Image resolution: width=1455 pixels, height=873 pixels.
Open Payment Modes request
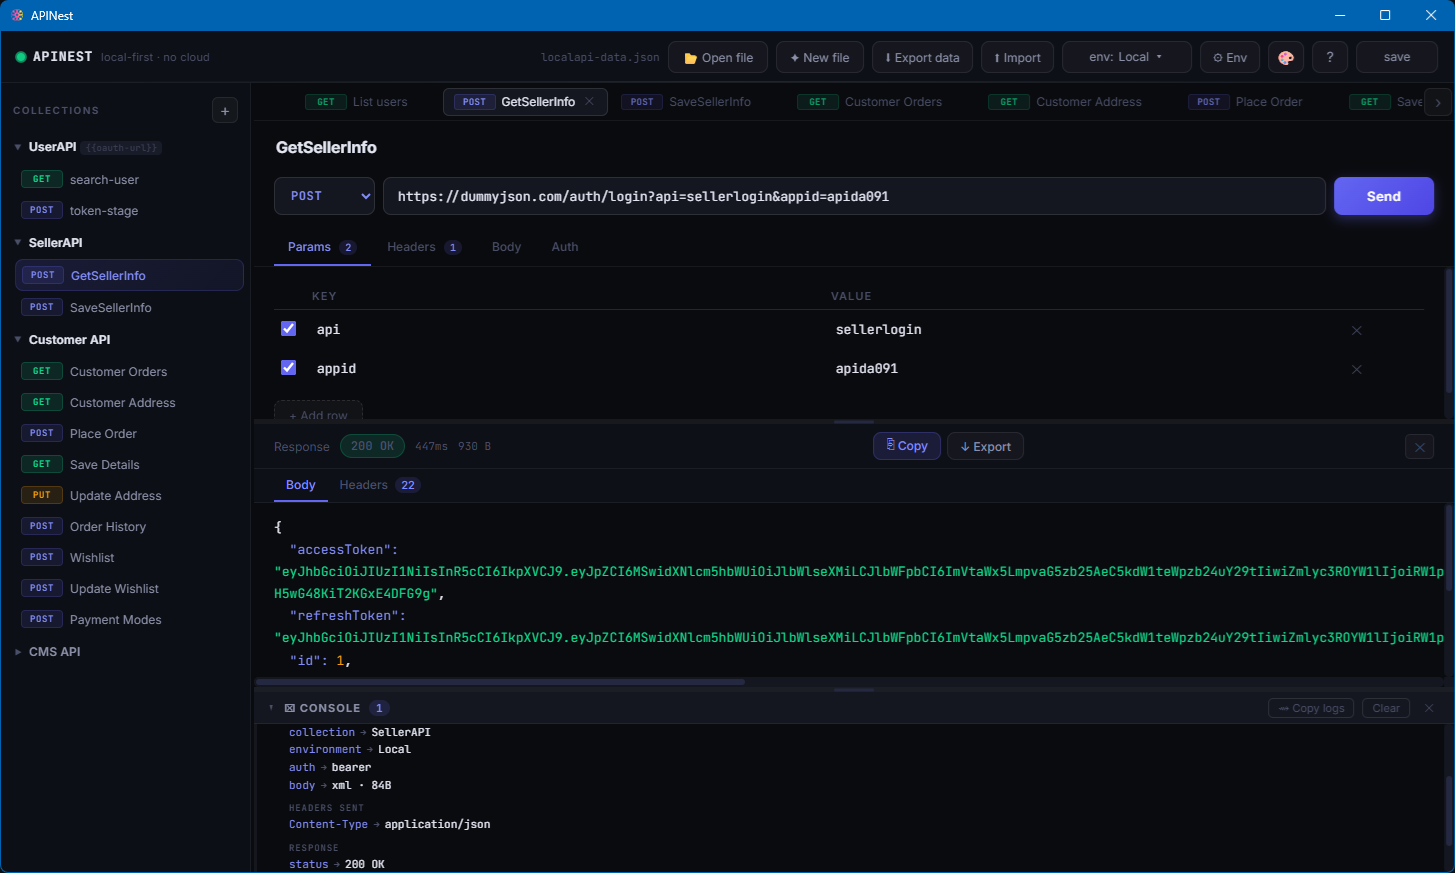point(129,620)
